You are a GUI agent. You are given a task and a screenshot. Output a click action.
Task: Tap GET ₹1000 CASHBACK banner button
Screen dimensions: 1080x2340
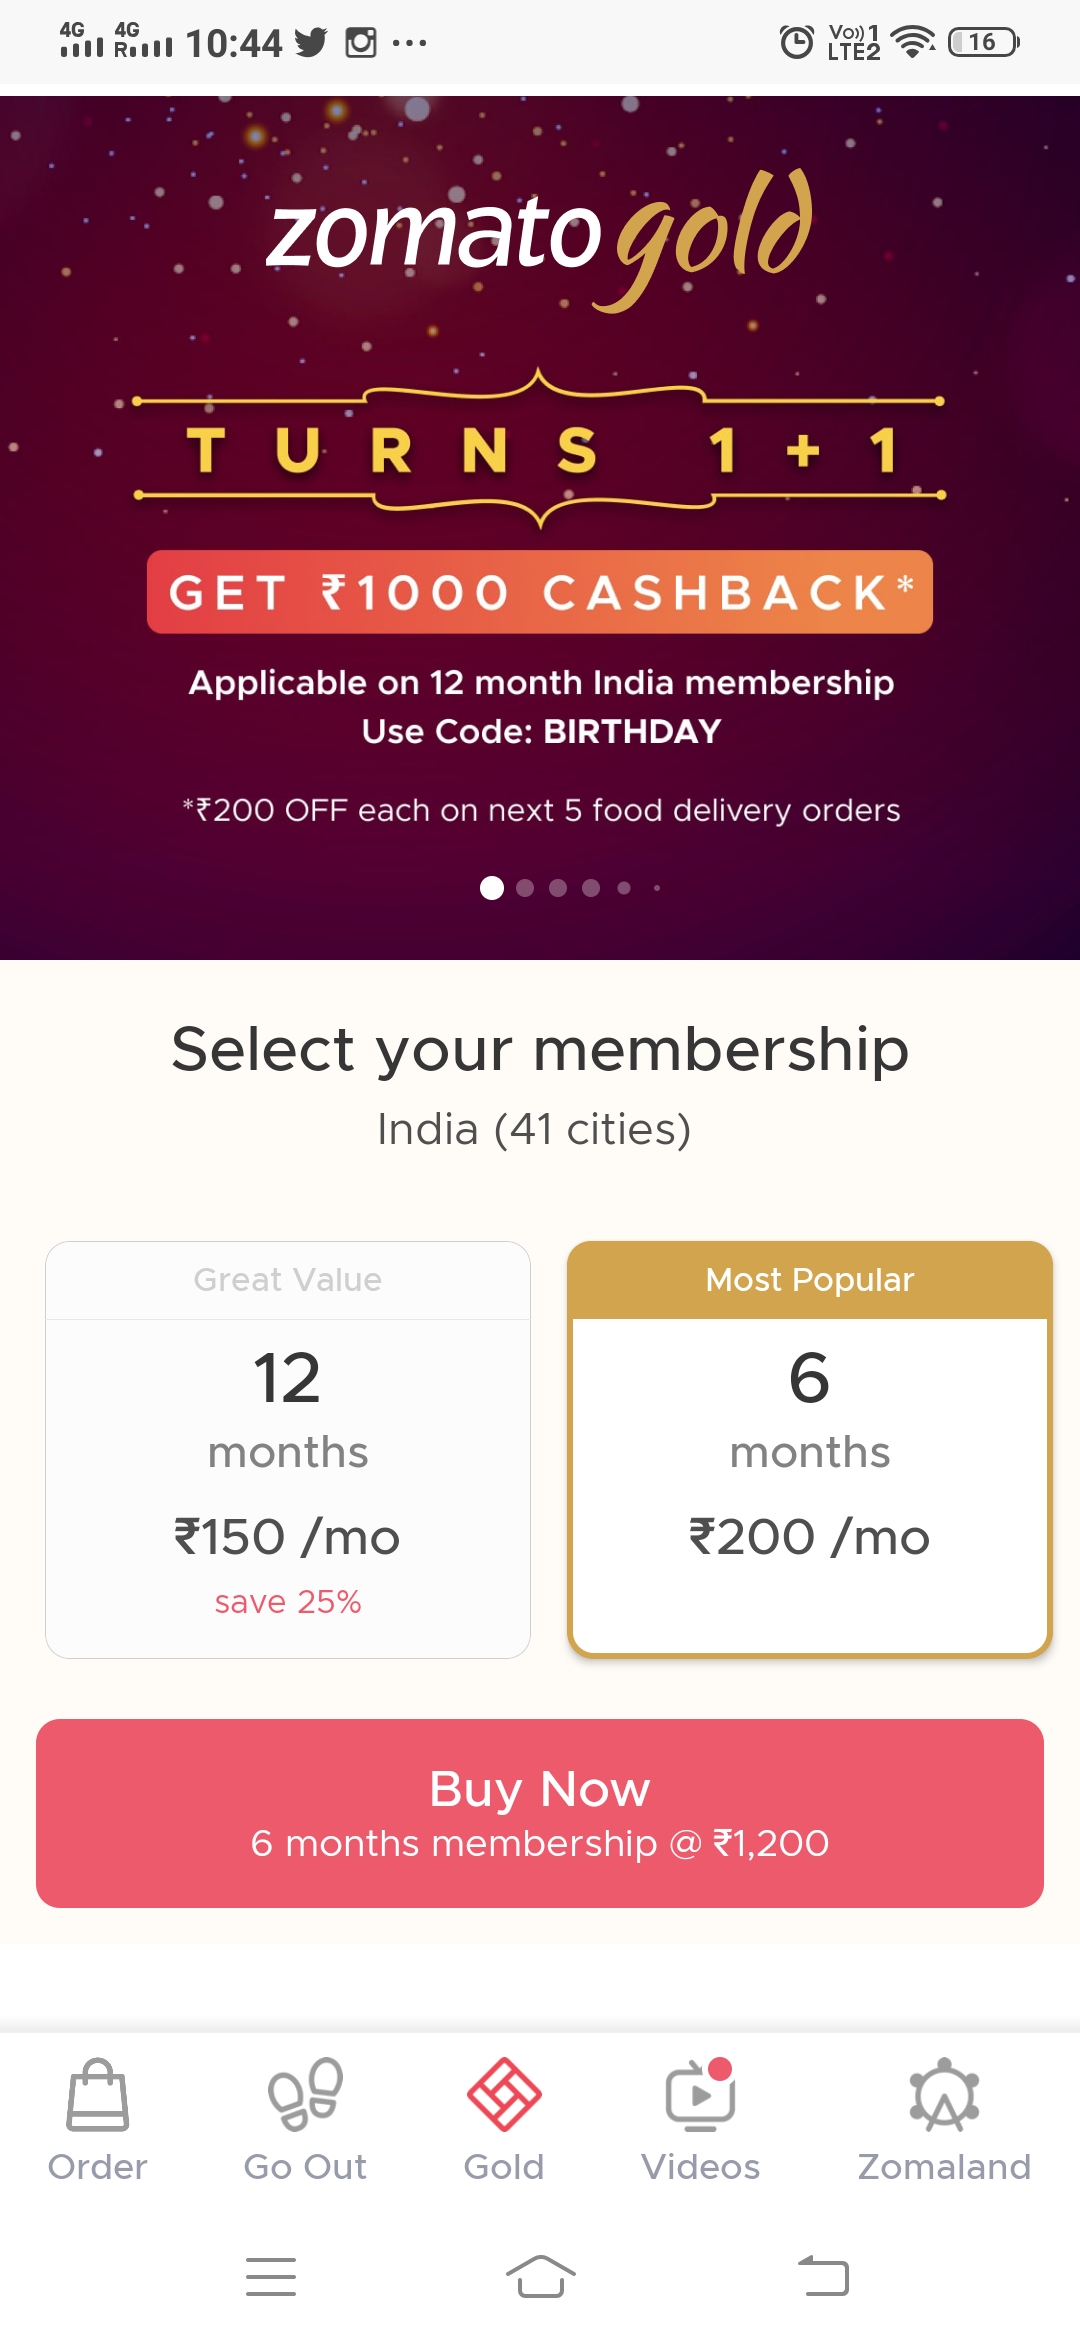(540, 592)
